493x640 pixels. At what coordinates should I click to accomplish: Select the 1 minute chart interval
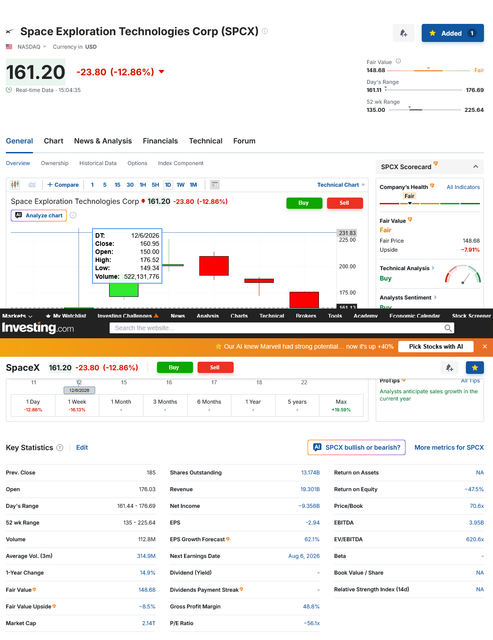pos(92,185)
